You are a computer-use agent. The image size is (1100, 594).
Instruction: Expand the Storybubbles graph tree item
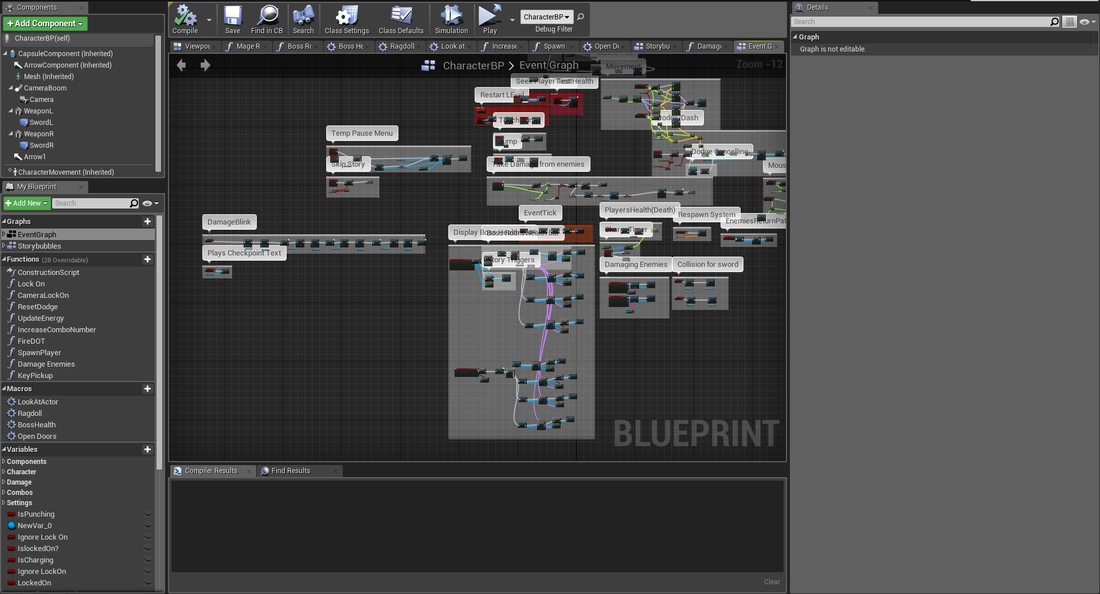(x=4, y=246)
